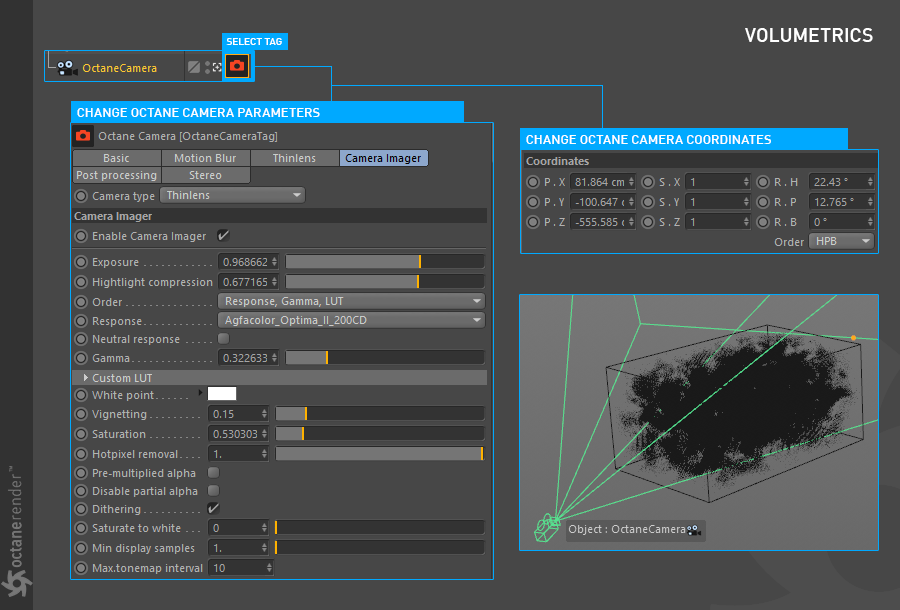Click the P . X keyframe radio dot
900x610 pixels.
pyautogui.click(x=533, y=182)
